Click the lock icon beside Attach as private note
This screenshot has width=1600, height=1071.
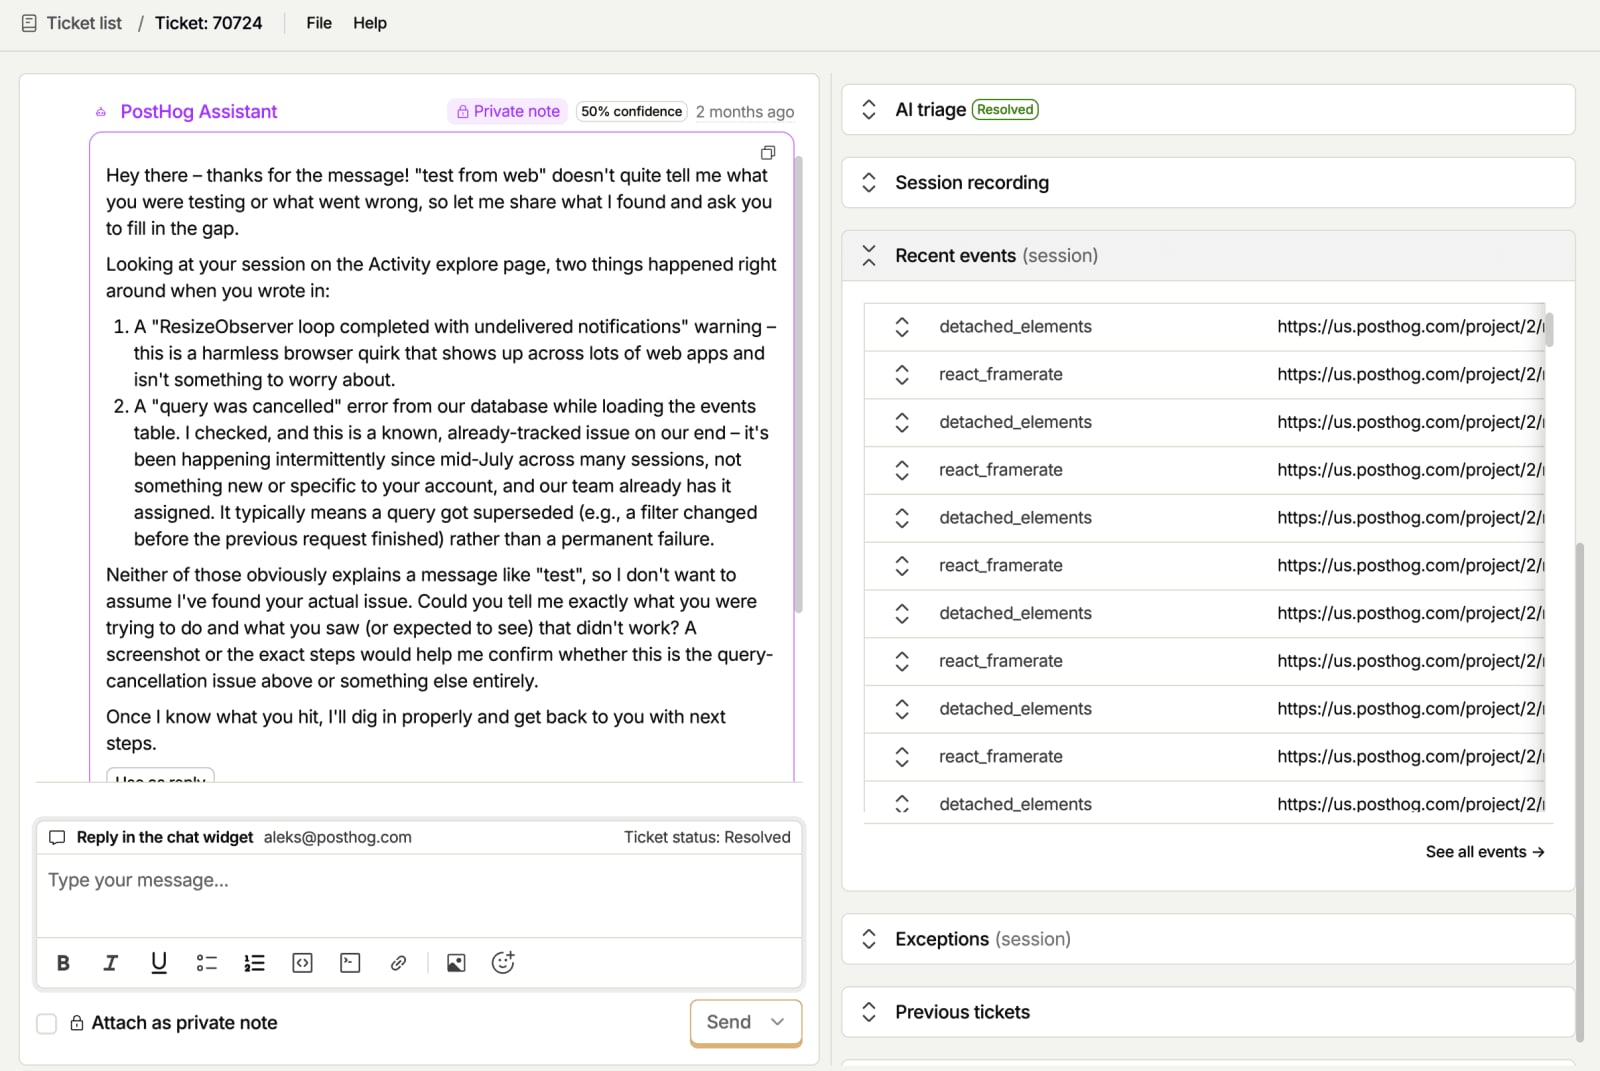point(76,1023)
